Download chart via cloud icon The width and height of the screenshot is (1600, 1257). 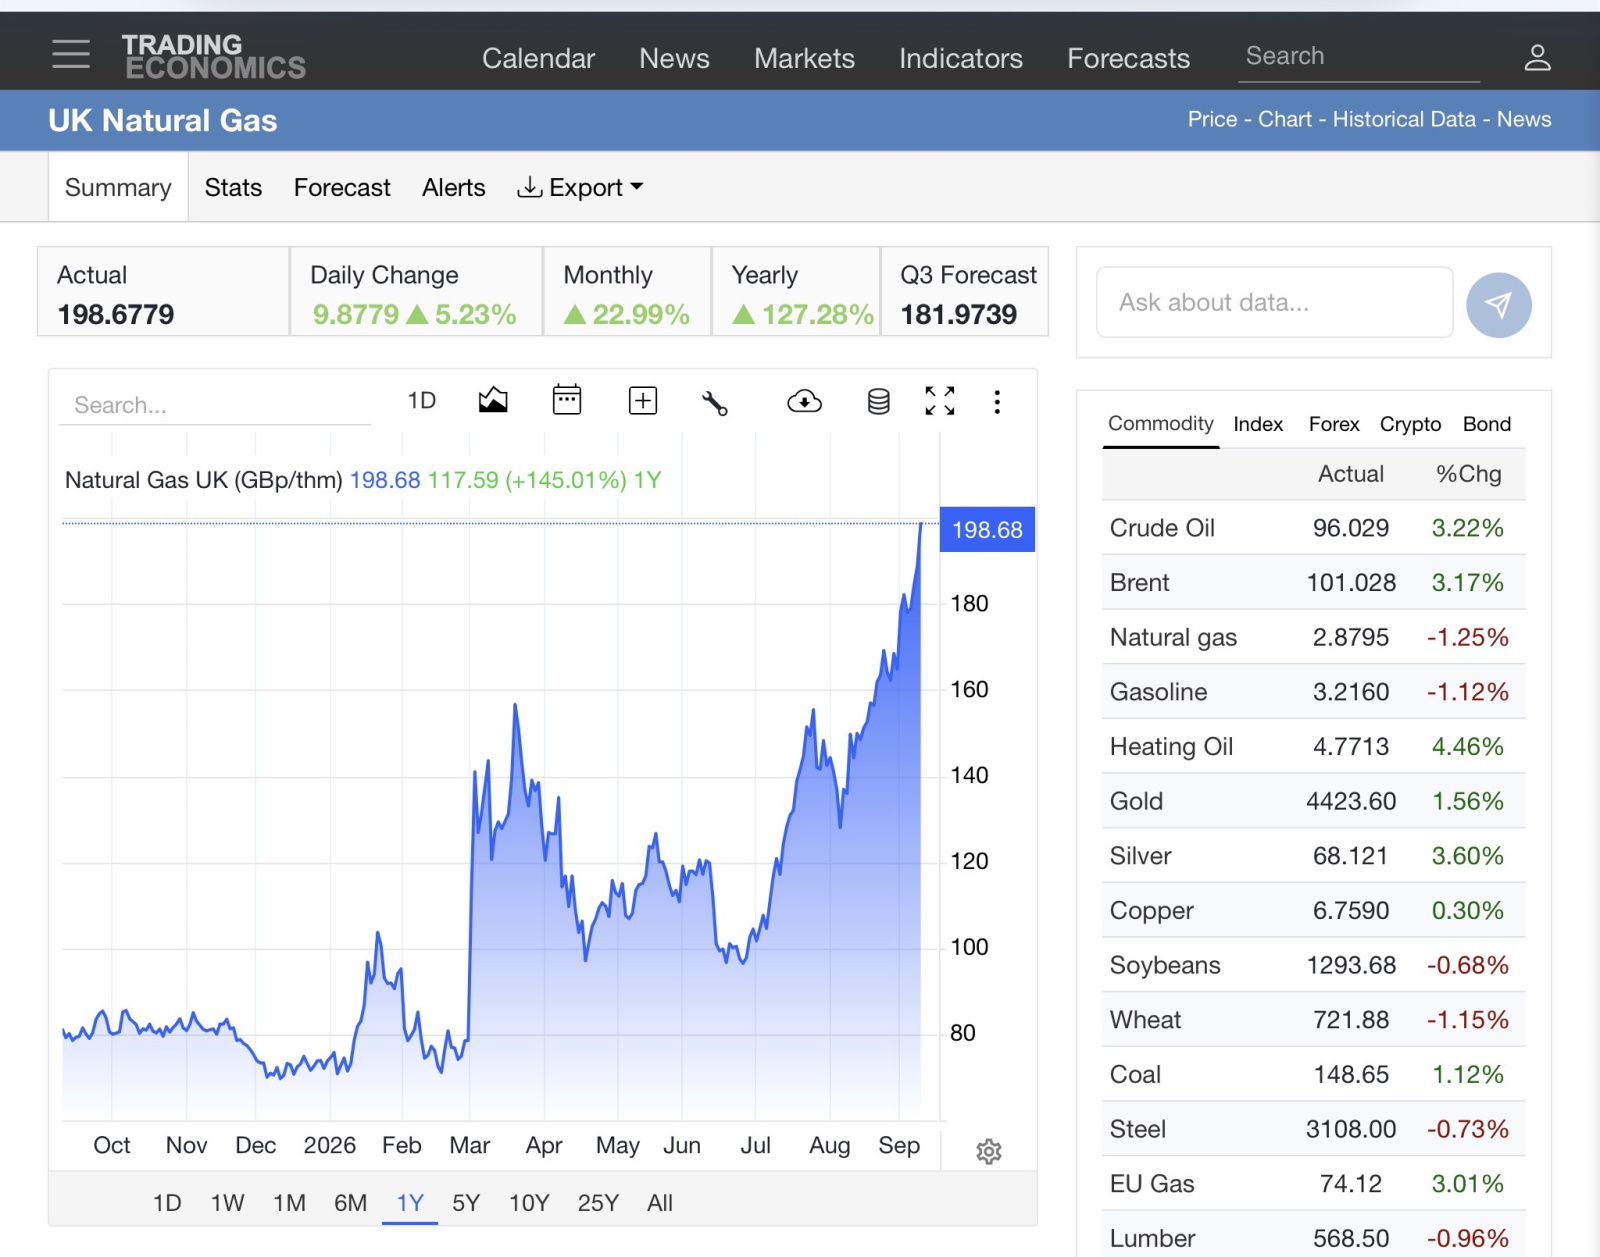pyautogui.click(x=804, y=402)
